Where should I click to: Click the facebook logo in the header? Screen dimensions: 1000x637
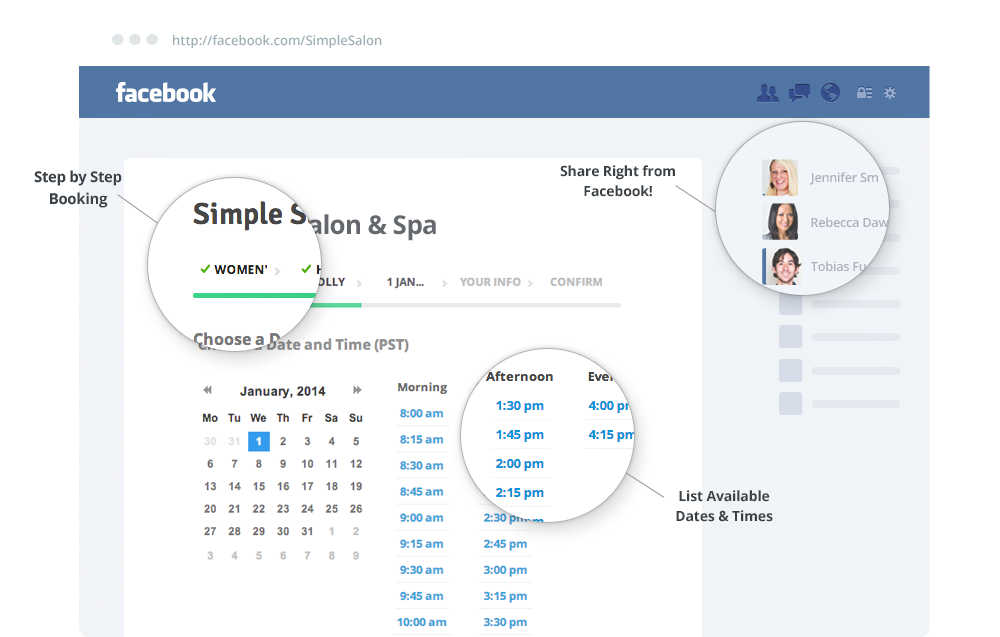click(166, 93)
